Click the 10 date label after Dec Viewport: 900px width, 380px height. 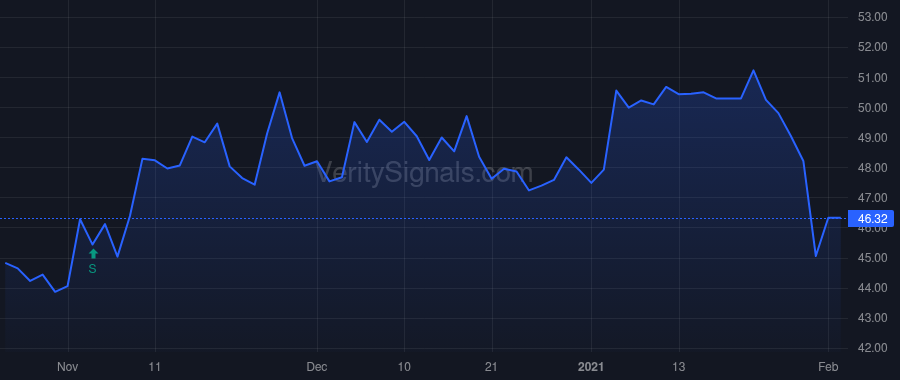(404, 366)
